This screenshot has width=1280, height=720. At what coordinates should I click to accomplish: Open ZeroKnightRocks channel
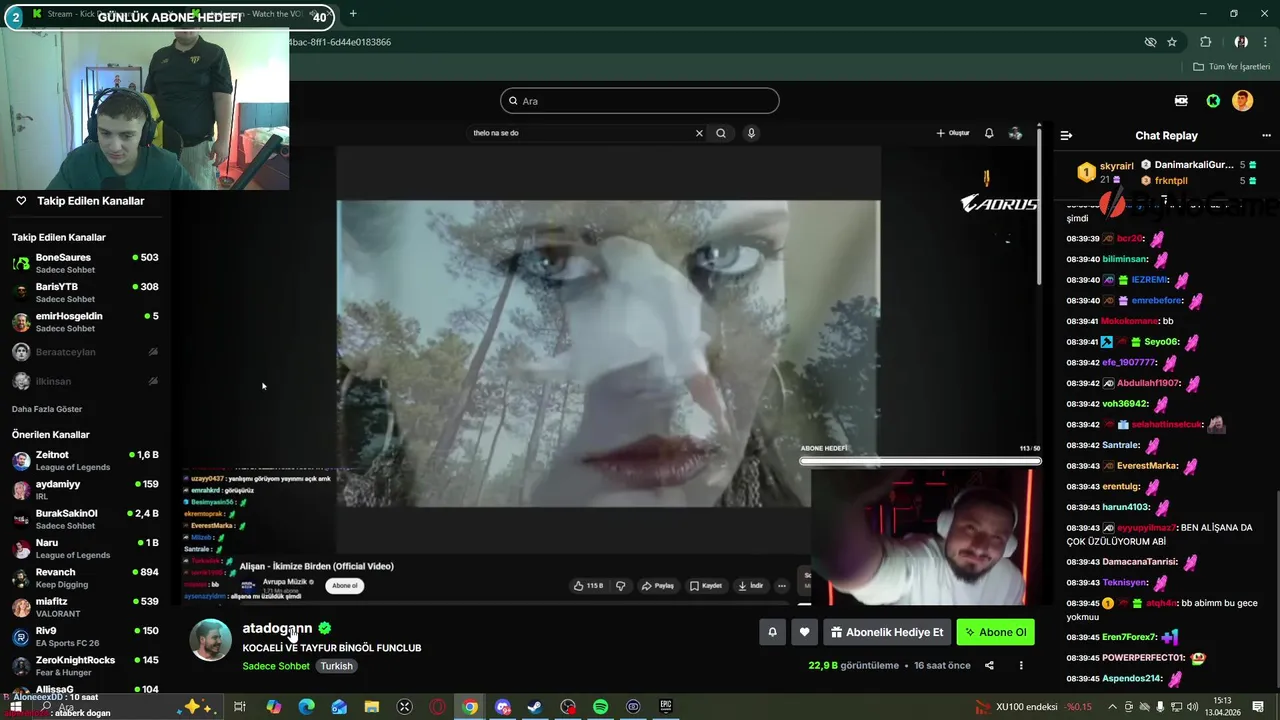(x=85, y=666)
